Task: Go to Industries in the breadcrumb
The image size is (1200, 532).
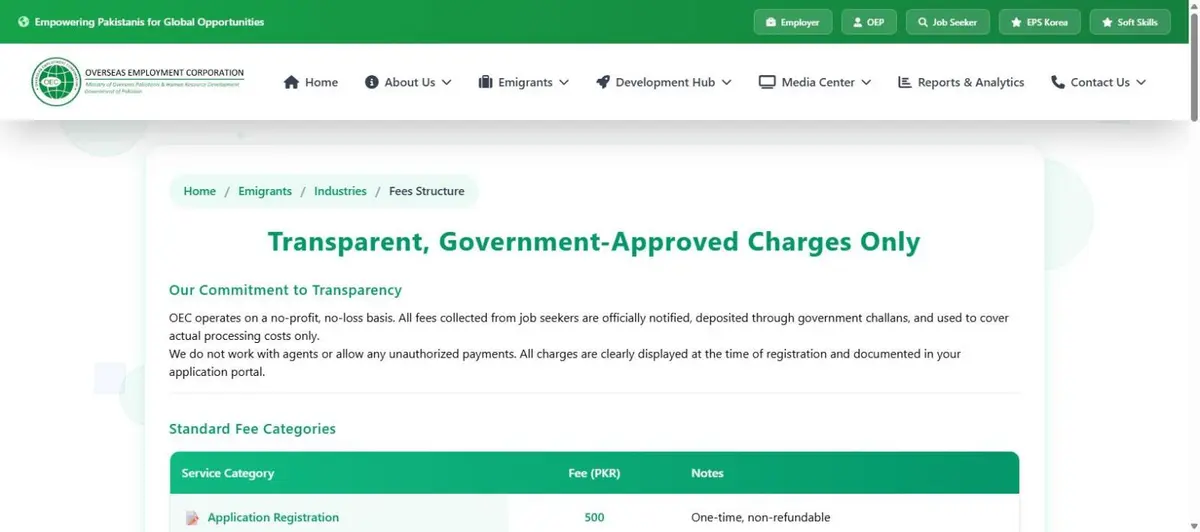Action: (x=340, y=191)
